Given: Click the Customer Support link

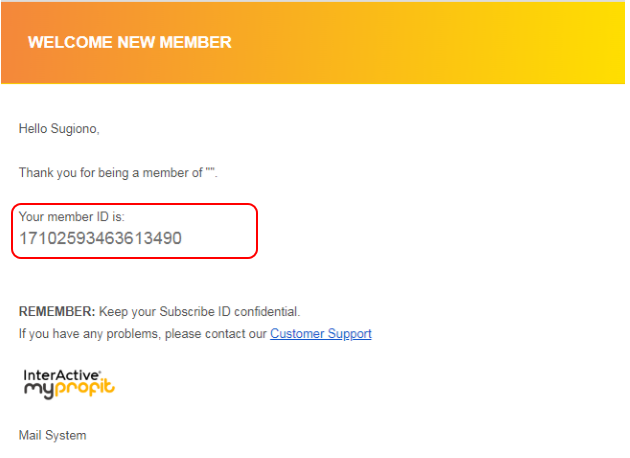Looking at the screenshot, I should tap(320, 334).
